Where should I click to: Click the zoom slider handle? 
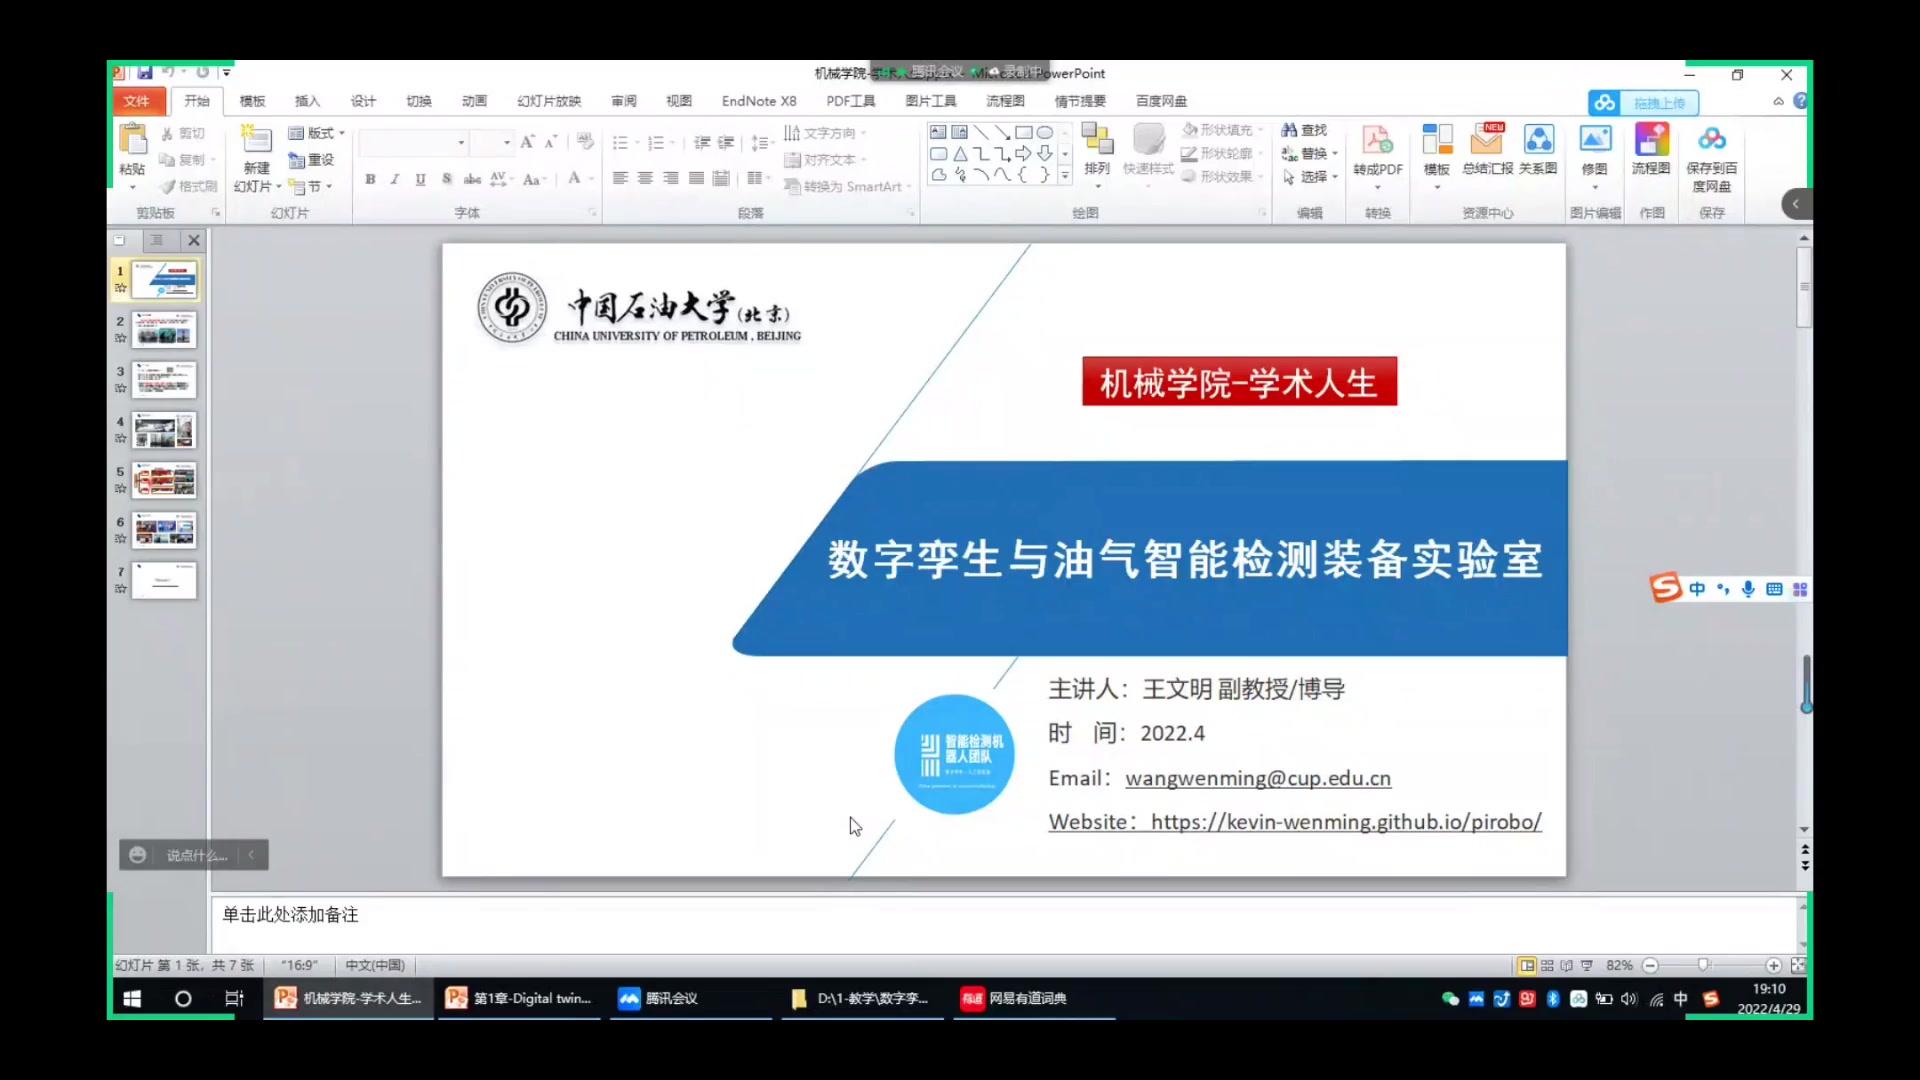pyautogui.click(x=1703, y=966)
